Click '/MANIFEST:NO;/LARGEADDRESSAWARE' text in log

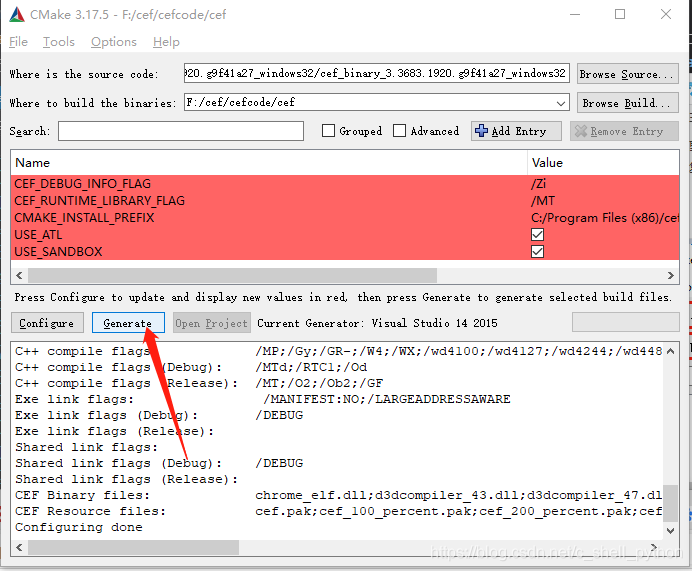point(387,399)
